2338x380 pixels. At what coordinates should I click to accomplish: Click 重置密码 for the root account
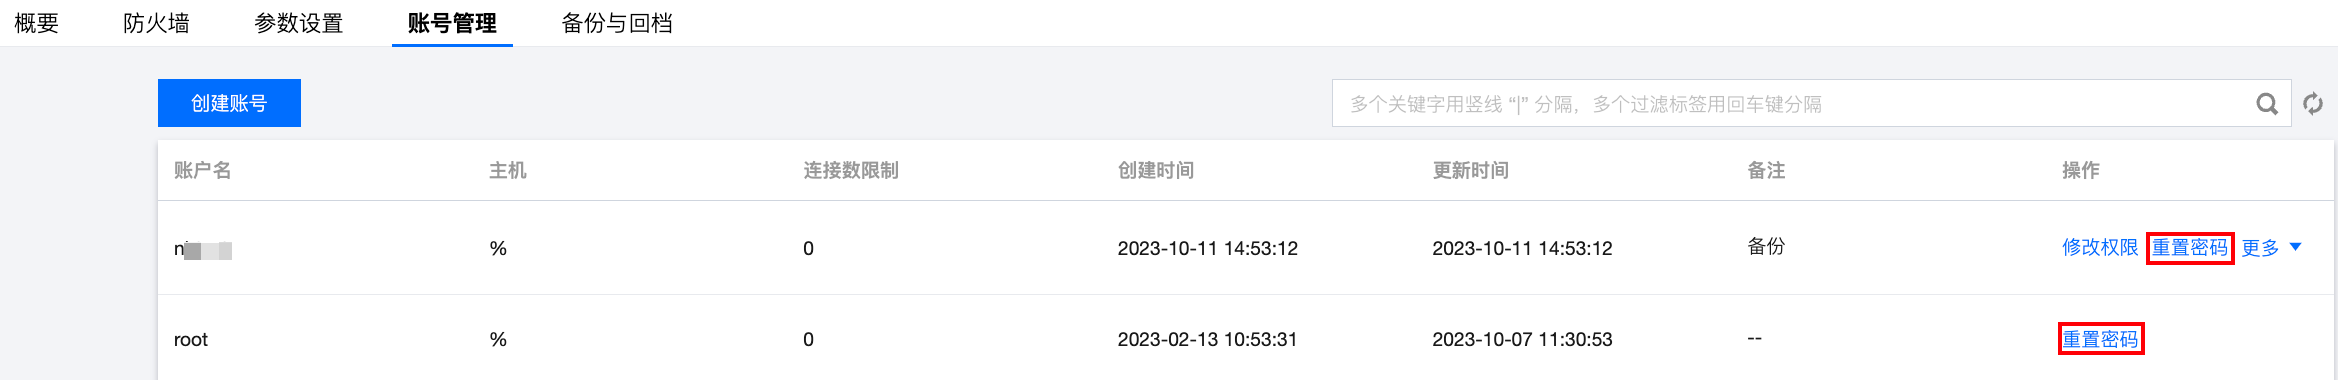[2100, 339]
